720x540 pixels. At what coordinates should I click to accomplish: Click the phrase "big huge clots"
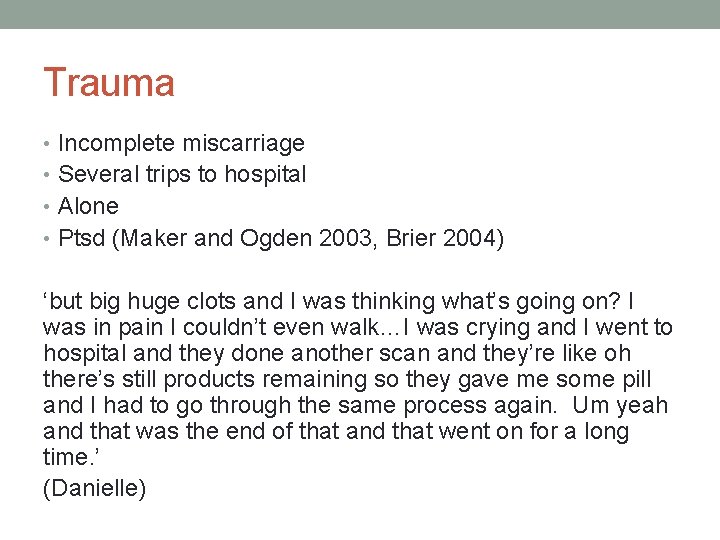[x=152, y=301]
